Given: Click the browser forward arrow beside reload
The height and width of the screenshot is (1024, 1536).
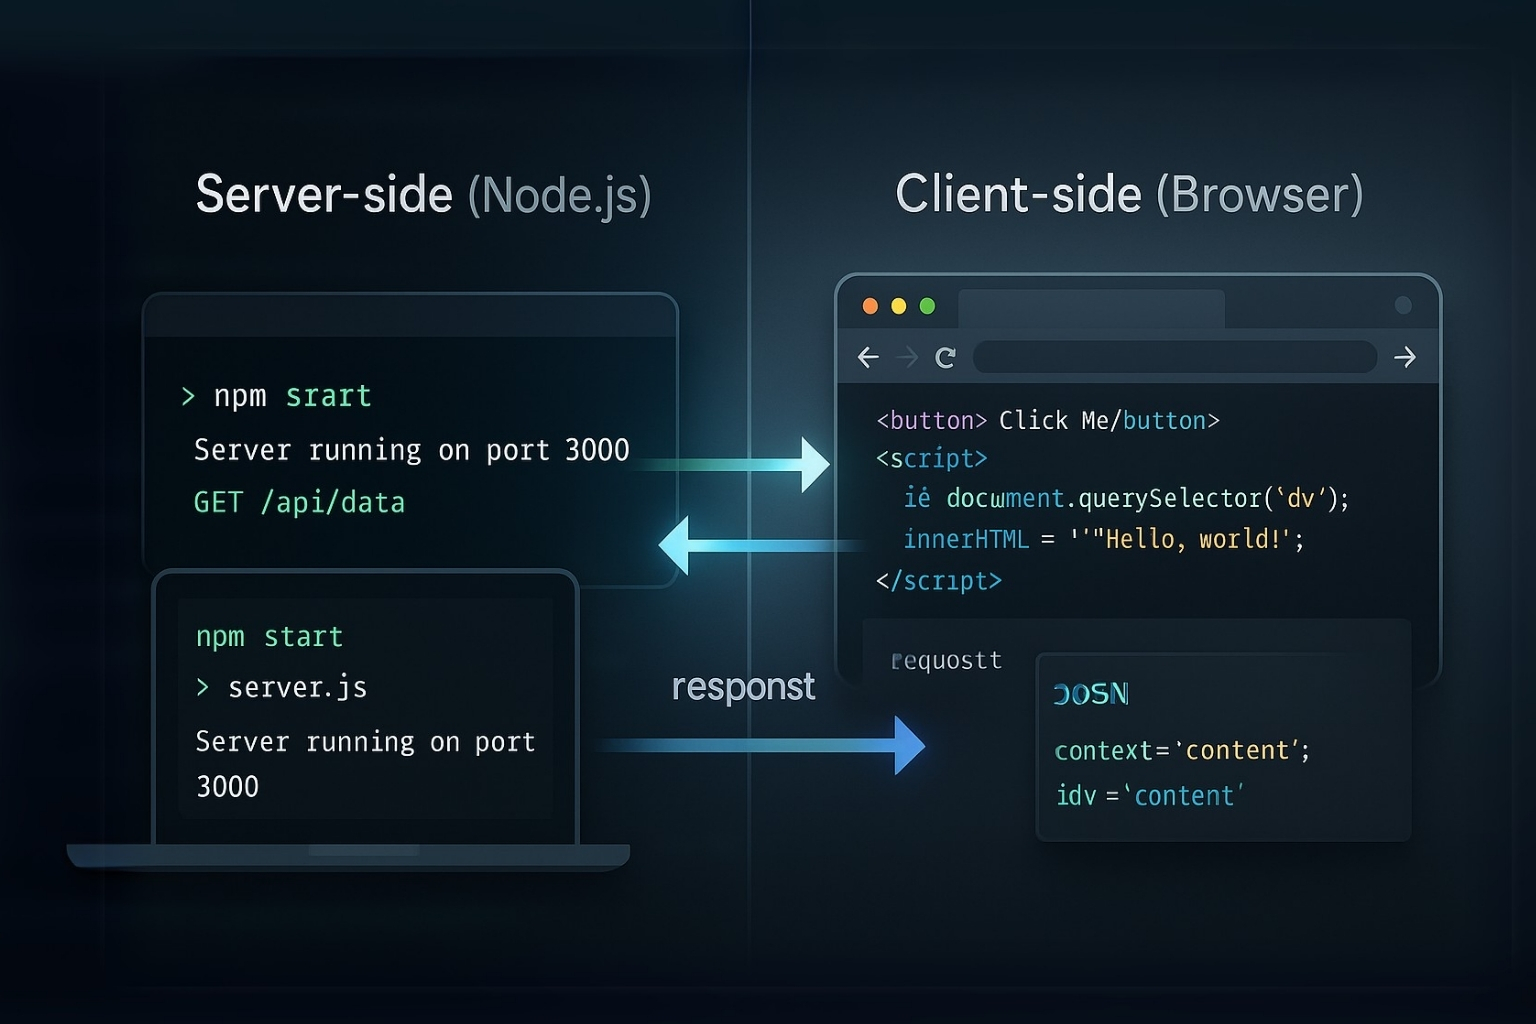Looking at the screenshot, I should (908, 357).
